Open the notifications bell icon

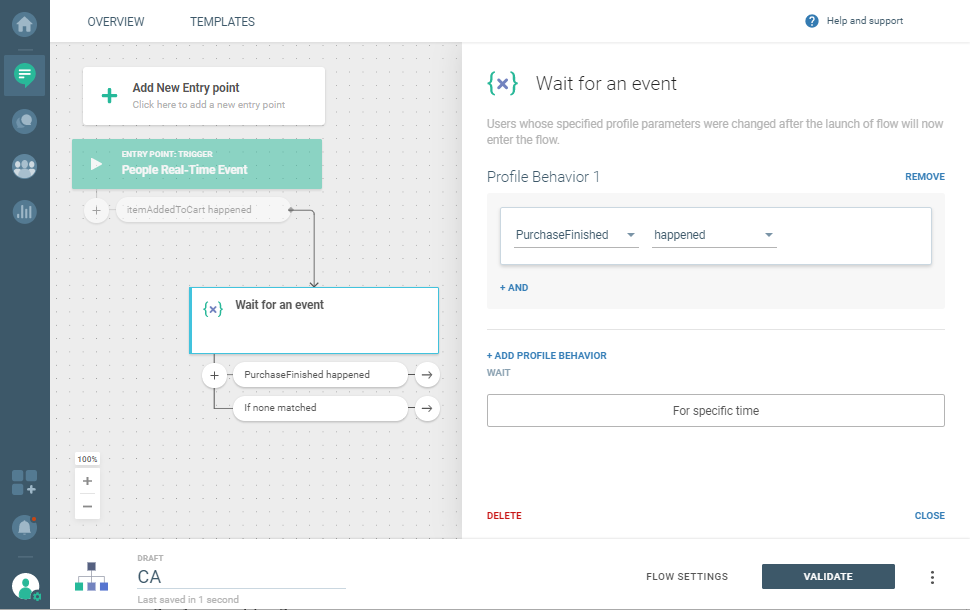tap(24, 526)
